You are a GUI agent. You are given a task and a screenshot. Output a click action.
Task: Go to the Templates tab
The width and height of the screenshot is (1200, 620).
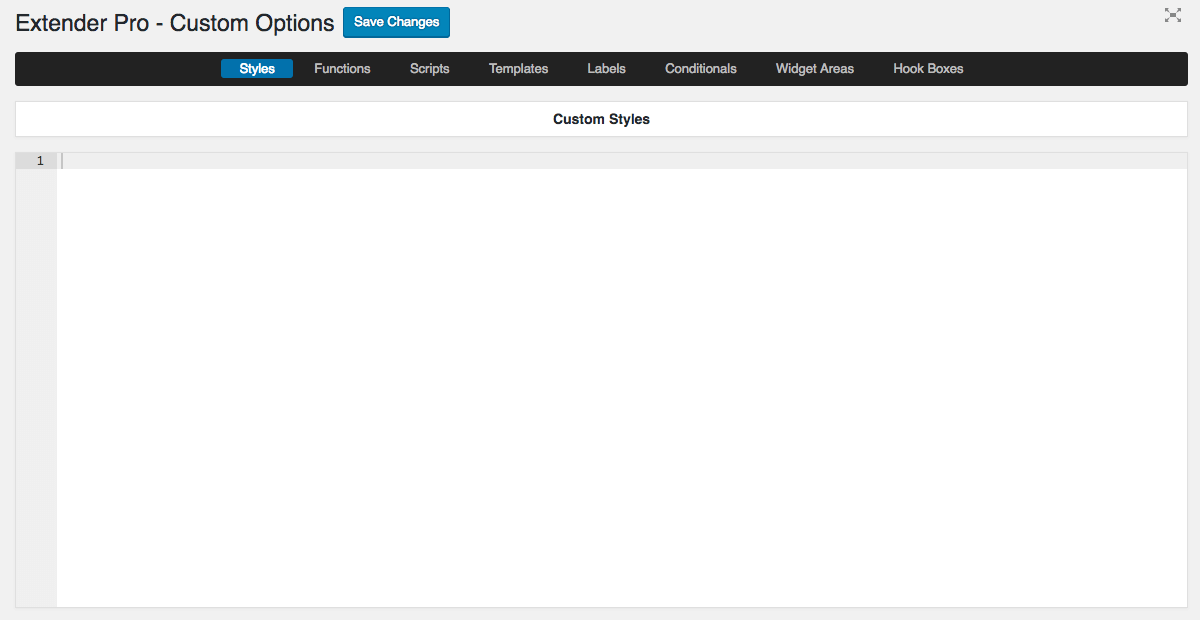[518, 69]
